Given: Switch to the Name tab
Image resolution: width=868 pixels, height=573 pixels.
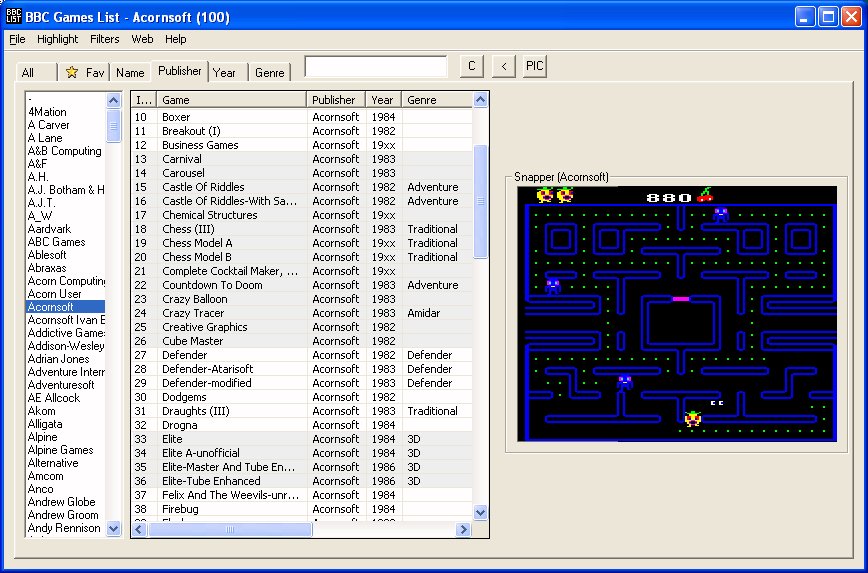Looking at the screenshot, I should (x=130, y=73).
